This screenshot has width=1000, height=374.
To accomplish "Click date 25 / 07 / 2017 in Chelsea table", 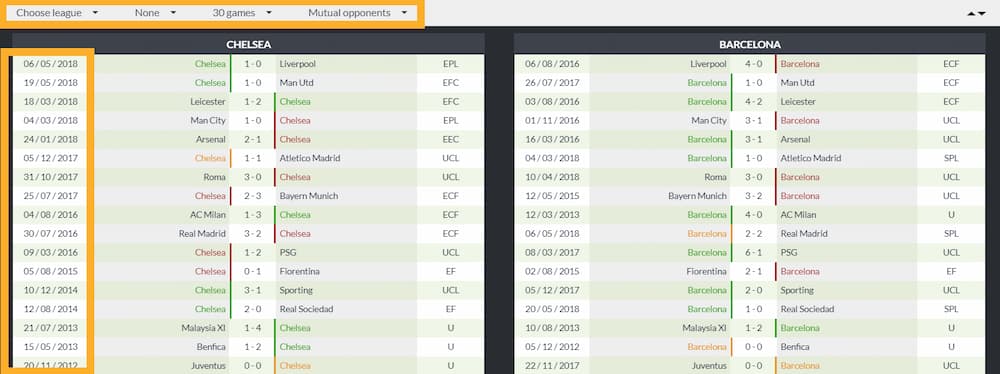I will (x=50, y=196).
